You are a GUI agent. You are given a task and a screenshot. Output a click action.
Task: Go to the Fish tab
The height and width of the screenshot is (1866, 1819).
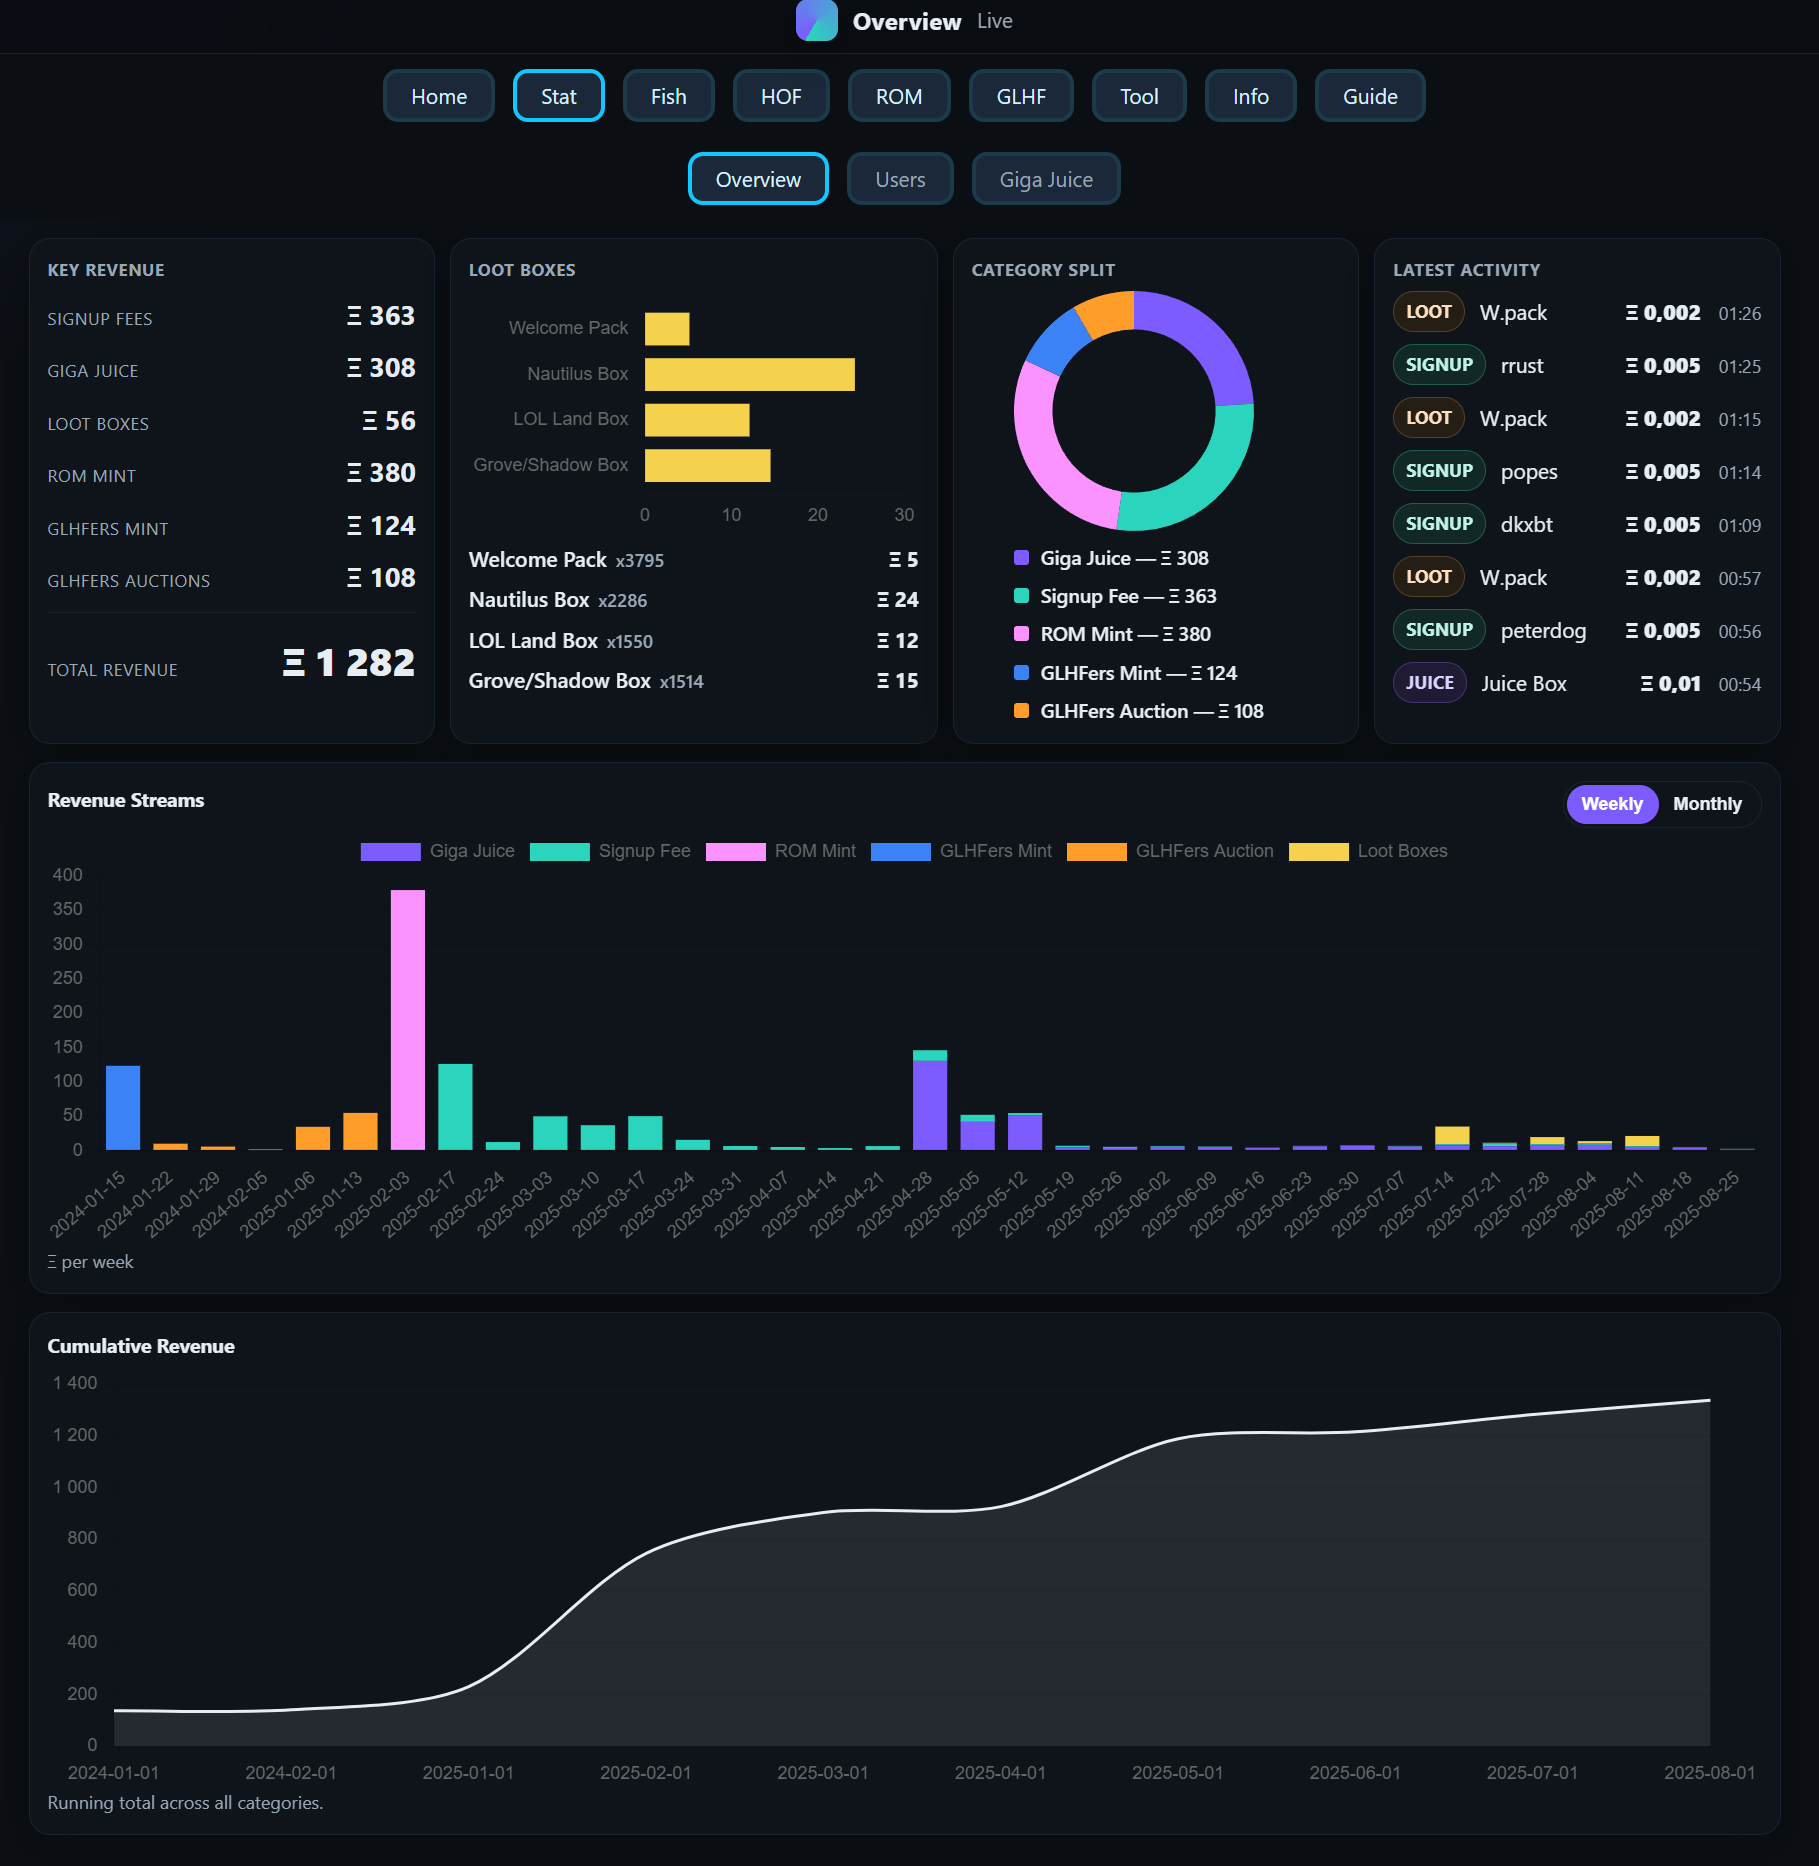[668, 96]
